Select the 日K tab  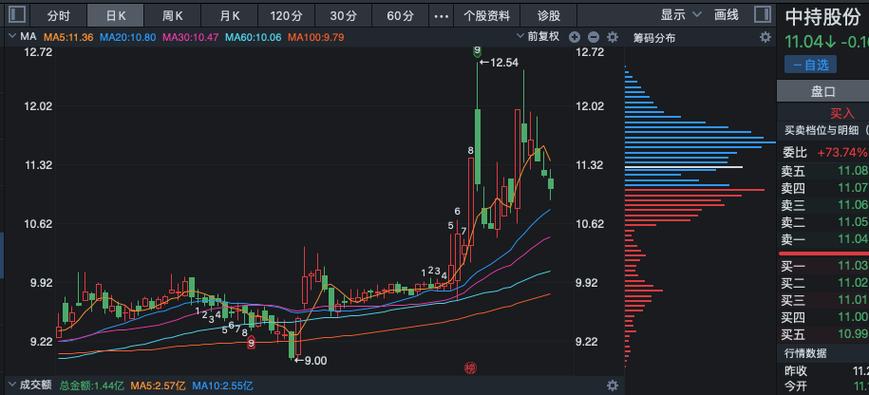point(116,16)
